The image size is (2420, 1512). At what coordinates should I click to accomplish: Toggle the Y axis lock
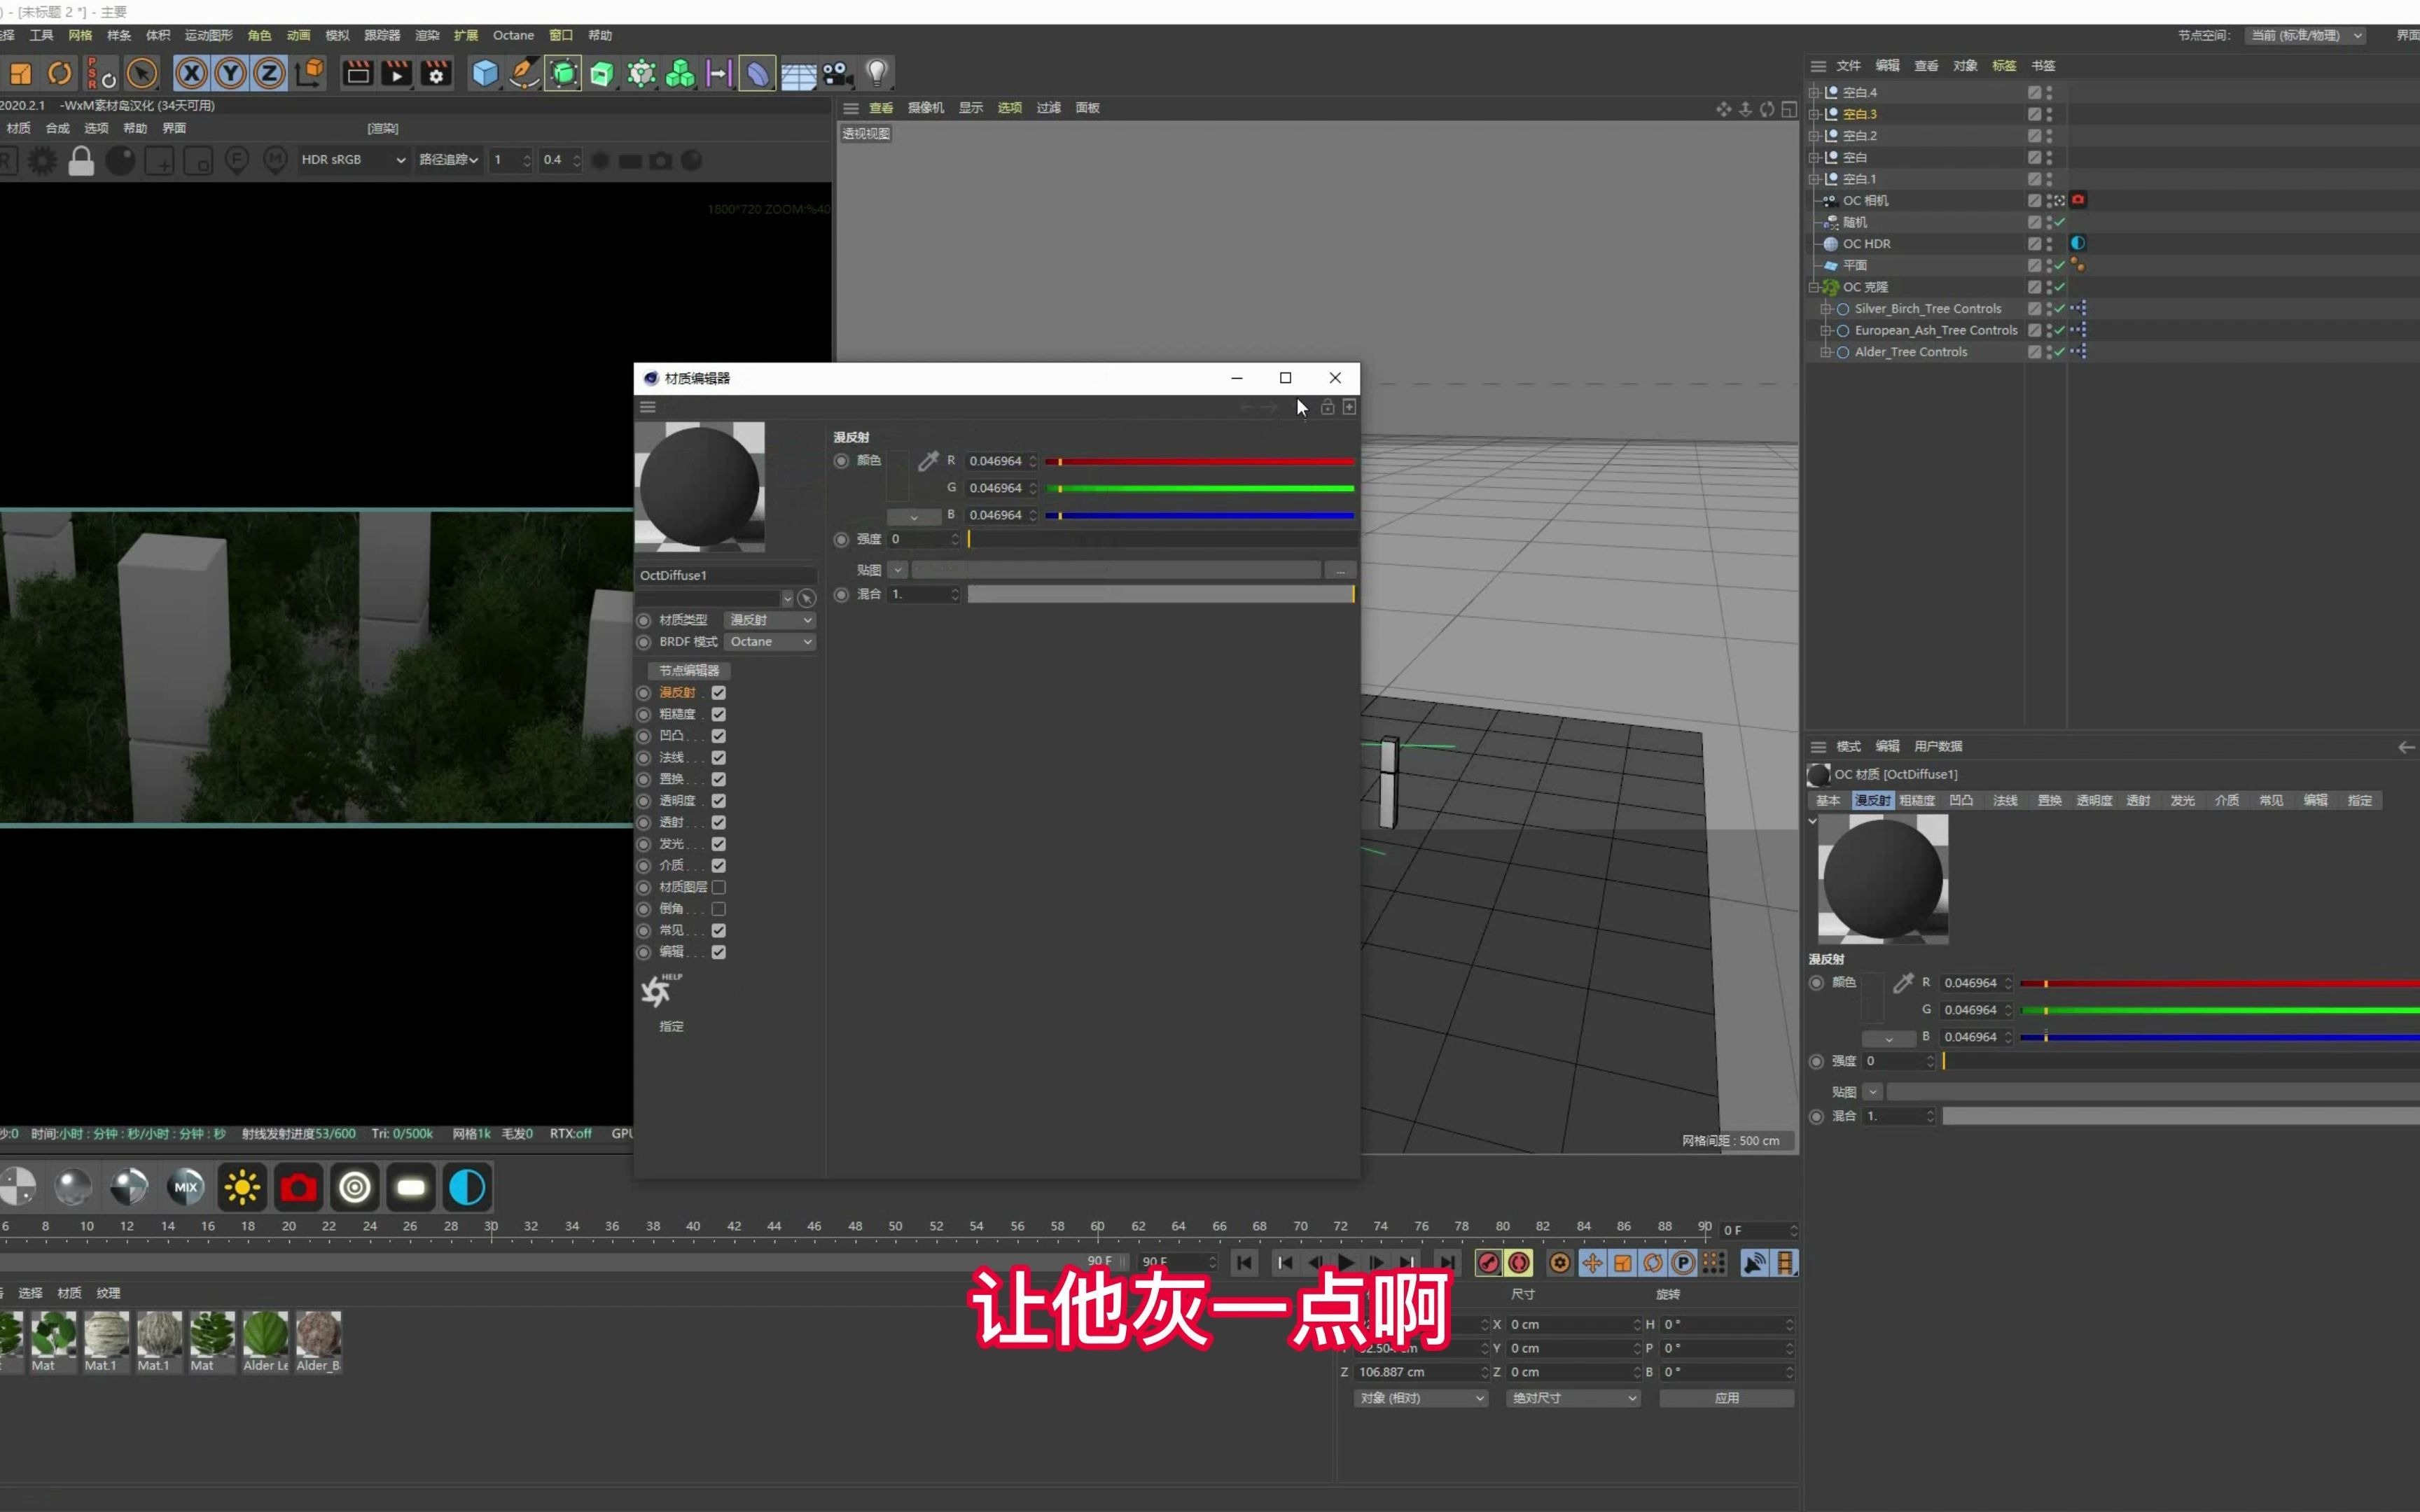(x=230, y=73)
